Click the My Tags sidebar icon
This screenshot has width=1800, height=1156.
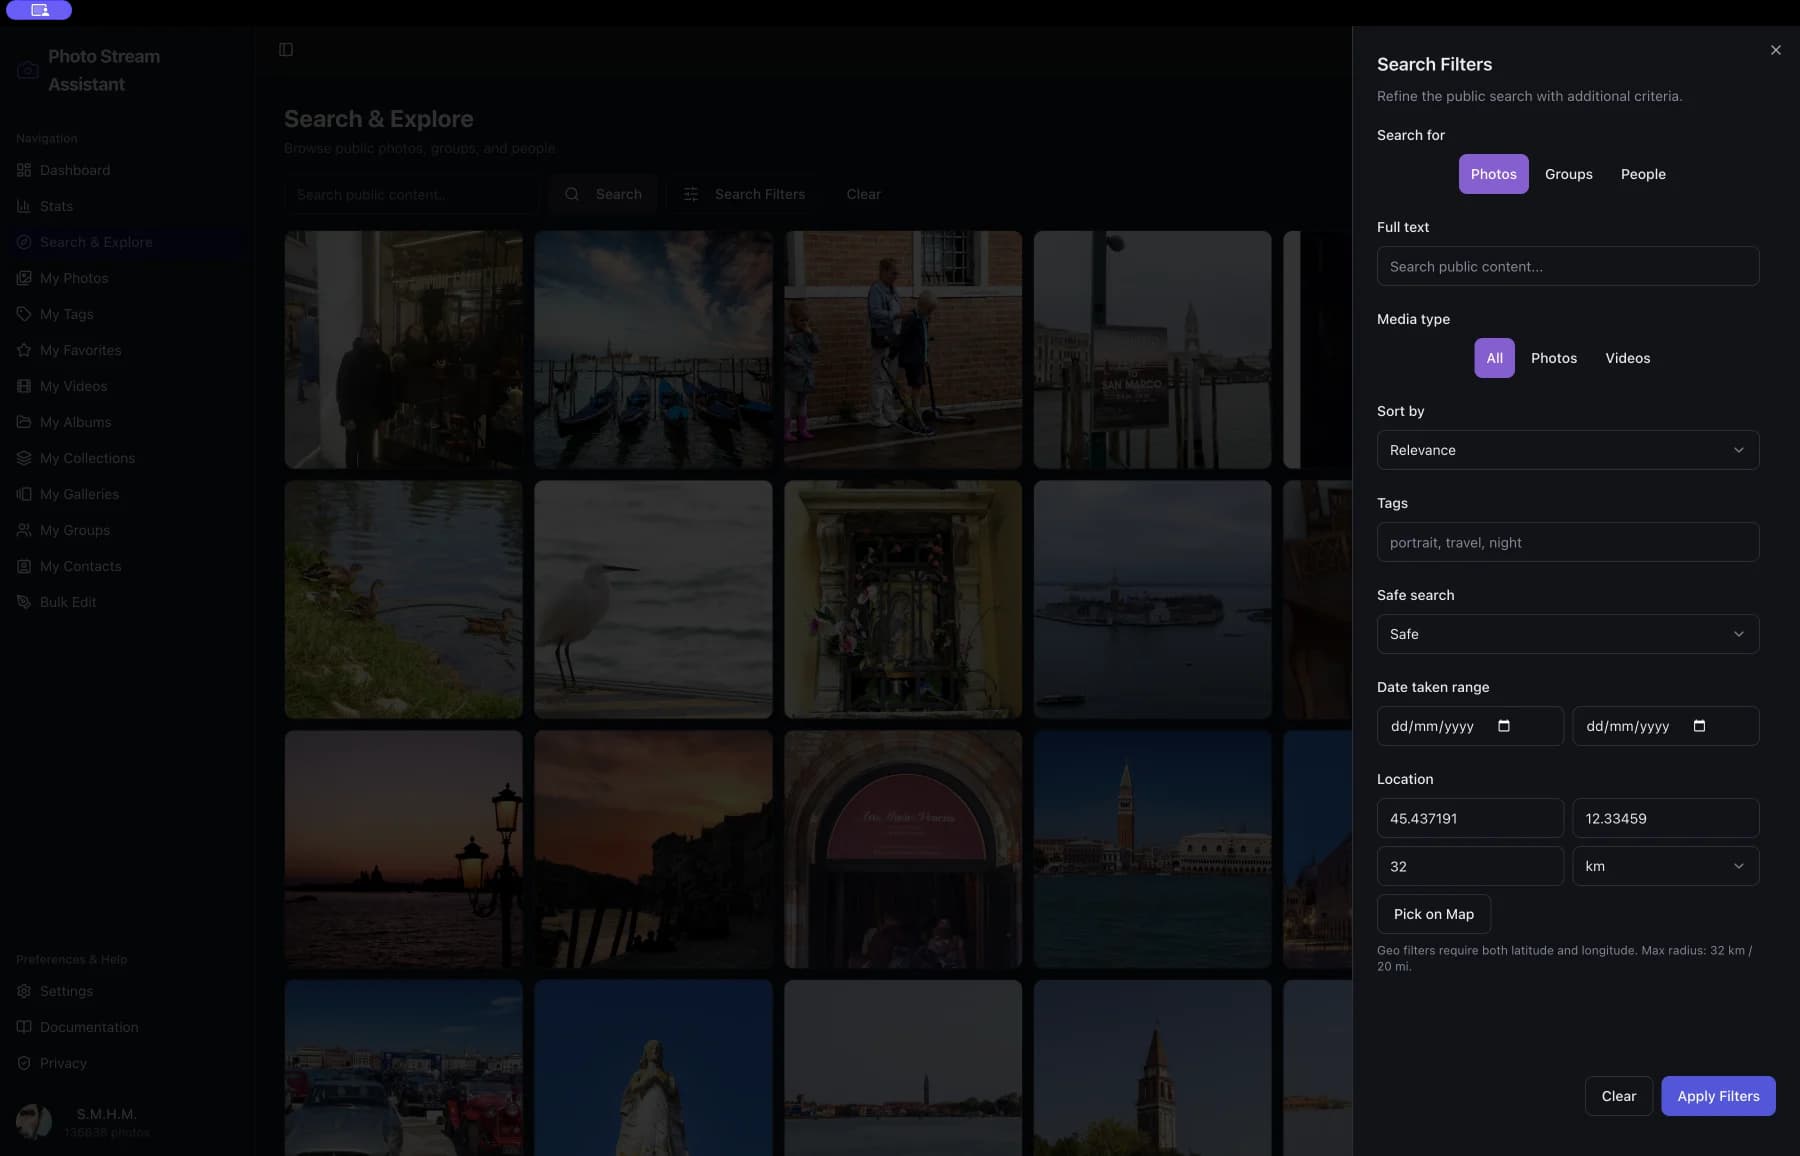23,314
